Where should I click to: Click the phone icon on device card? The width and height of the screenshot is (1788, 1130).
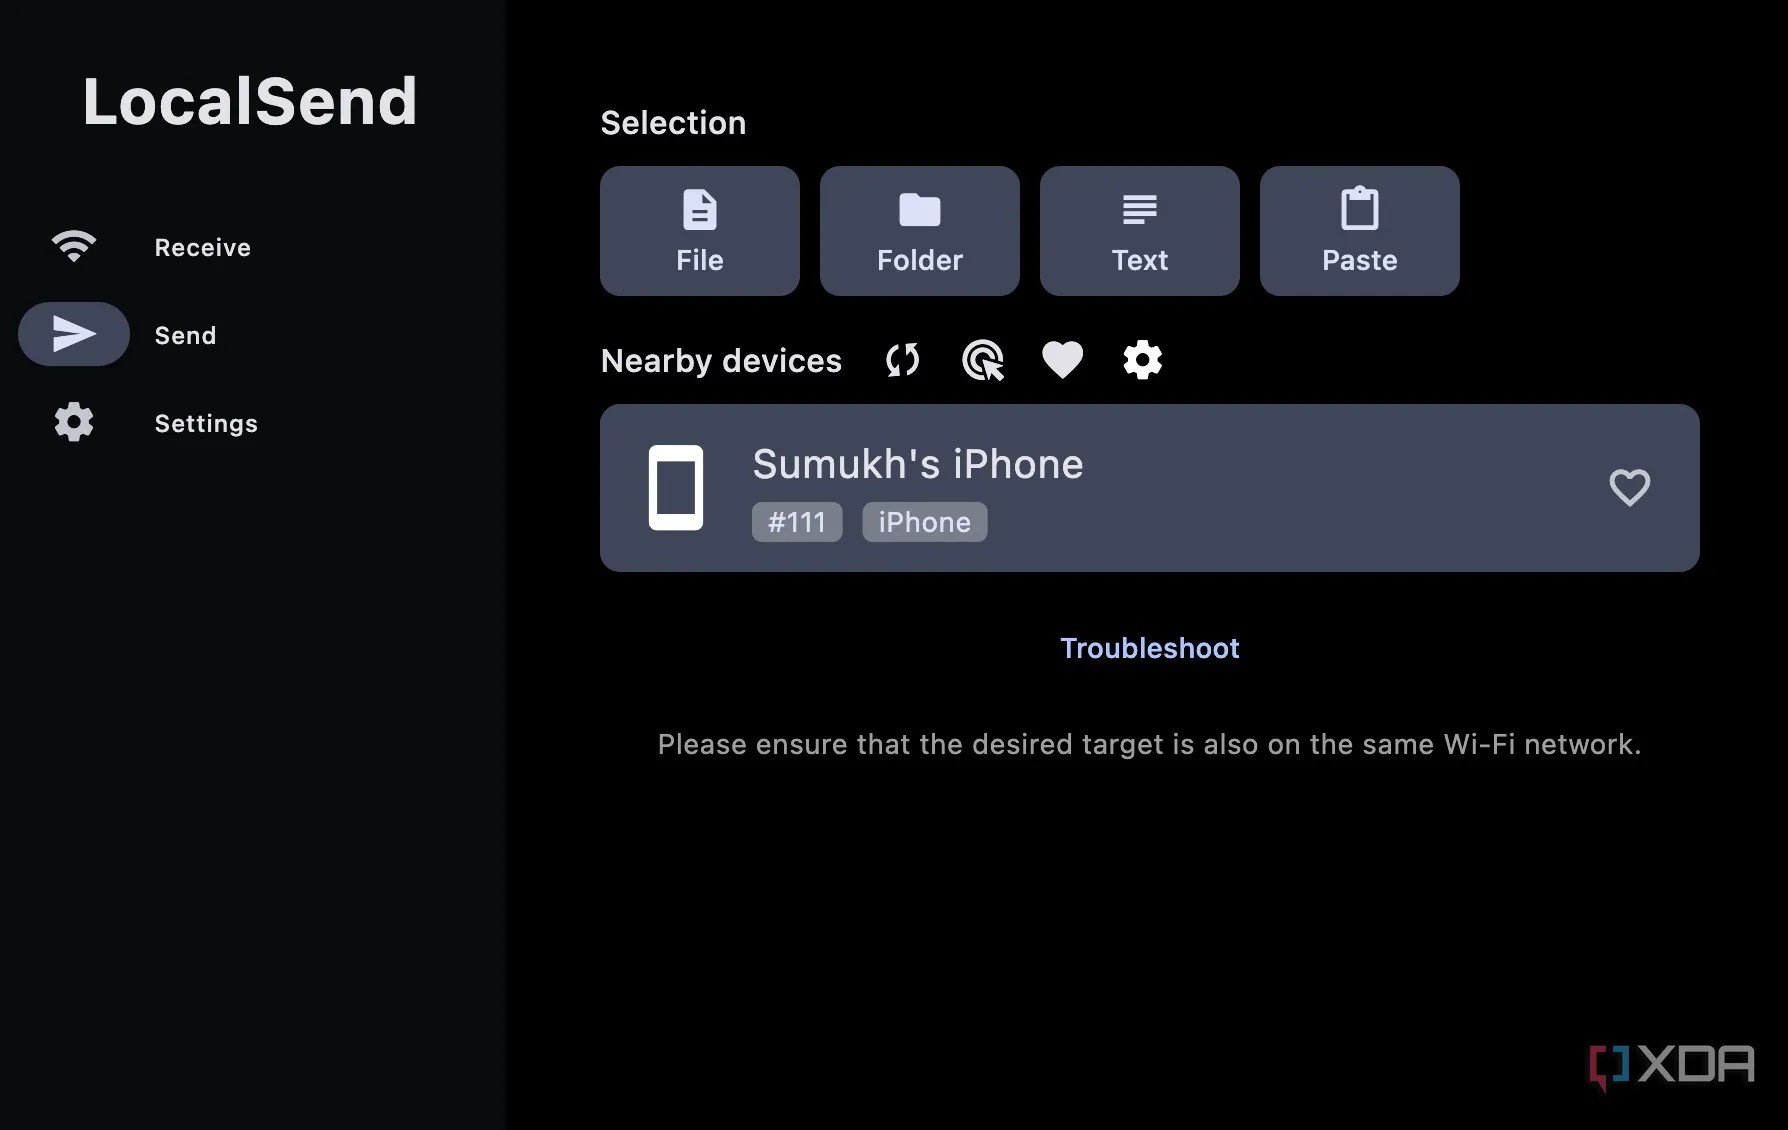pos(676,488)
